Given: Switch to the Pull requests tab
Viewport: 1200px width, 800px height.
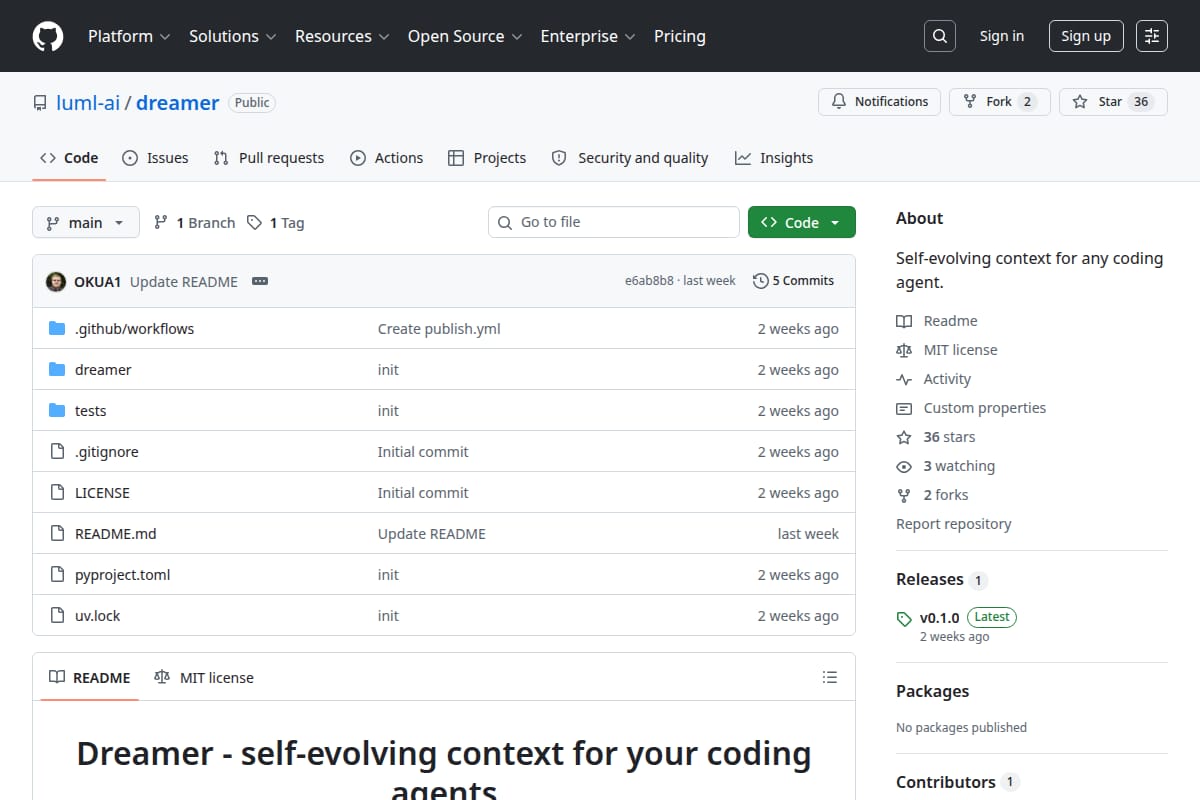Looking at the screenshot, I should [x=269, y=158].
